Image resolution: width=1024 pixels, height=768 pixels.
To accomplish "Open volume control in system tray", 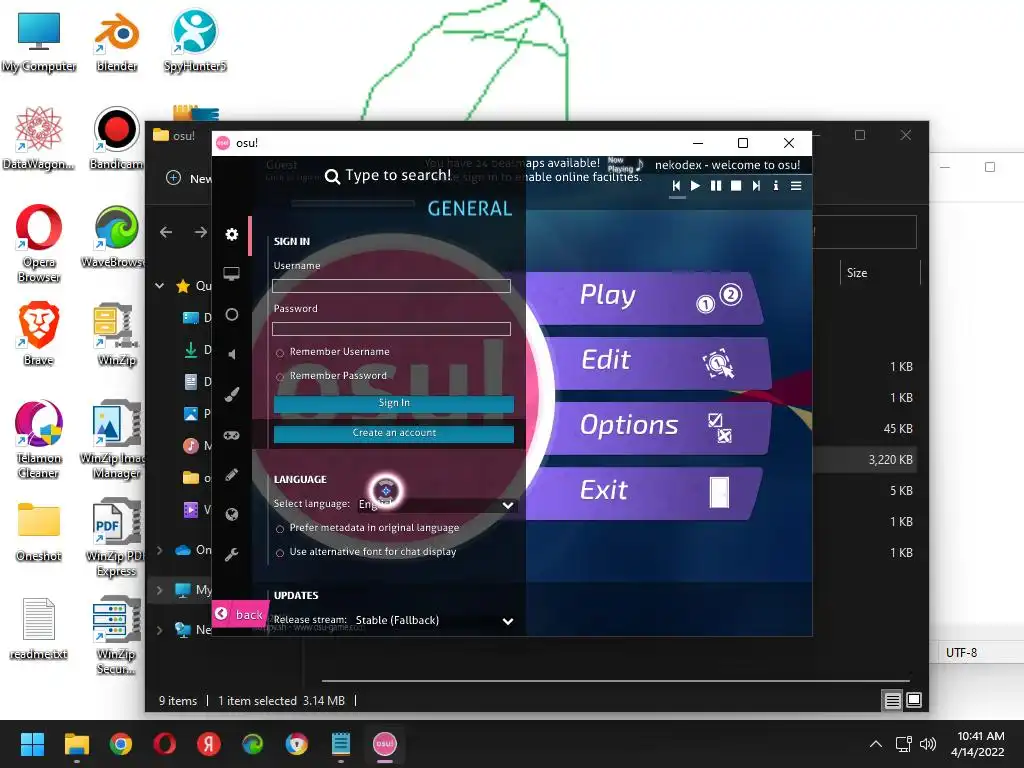I will [927, 744].
